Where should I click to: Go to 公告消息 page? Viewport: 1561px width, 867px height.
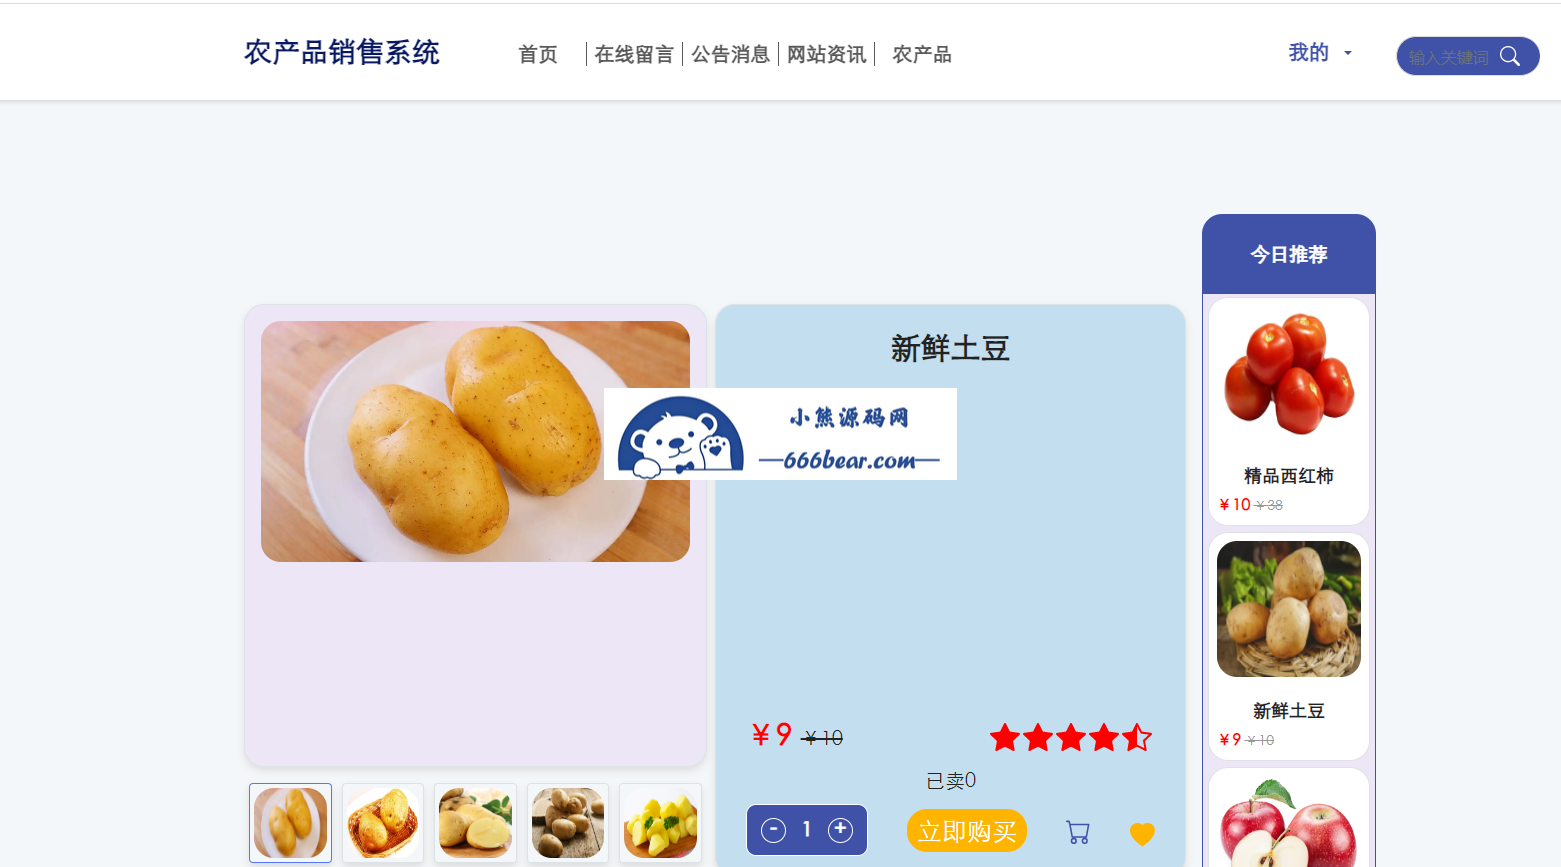click(730, 54)
